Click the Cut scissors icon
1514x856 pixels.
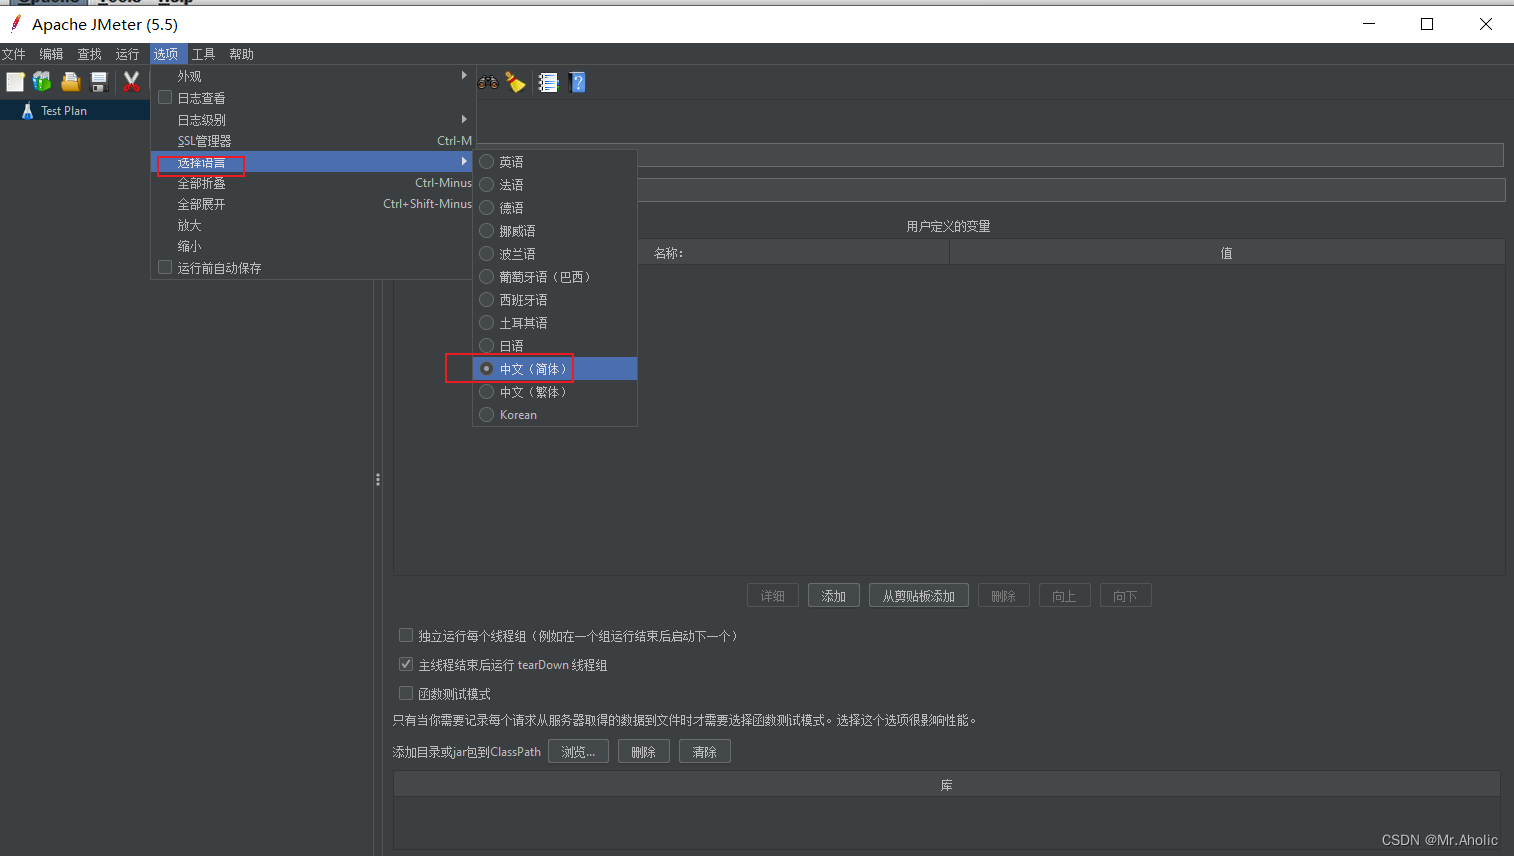[131, 82]
